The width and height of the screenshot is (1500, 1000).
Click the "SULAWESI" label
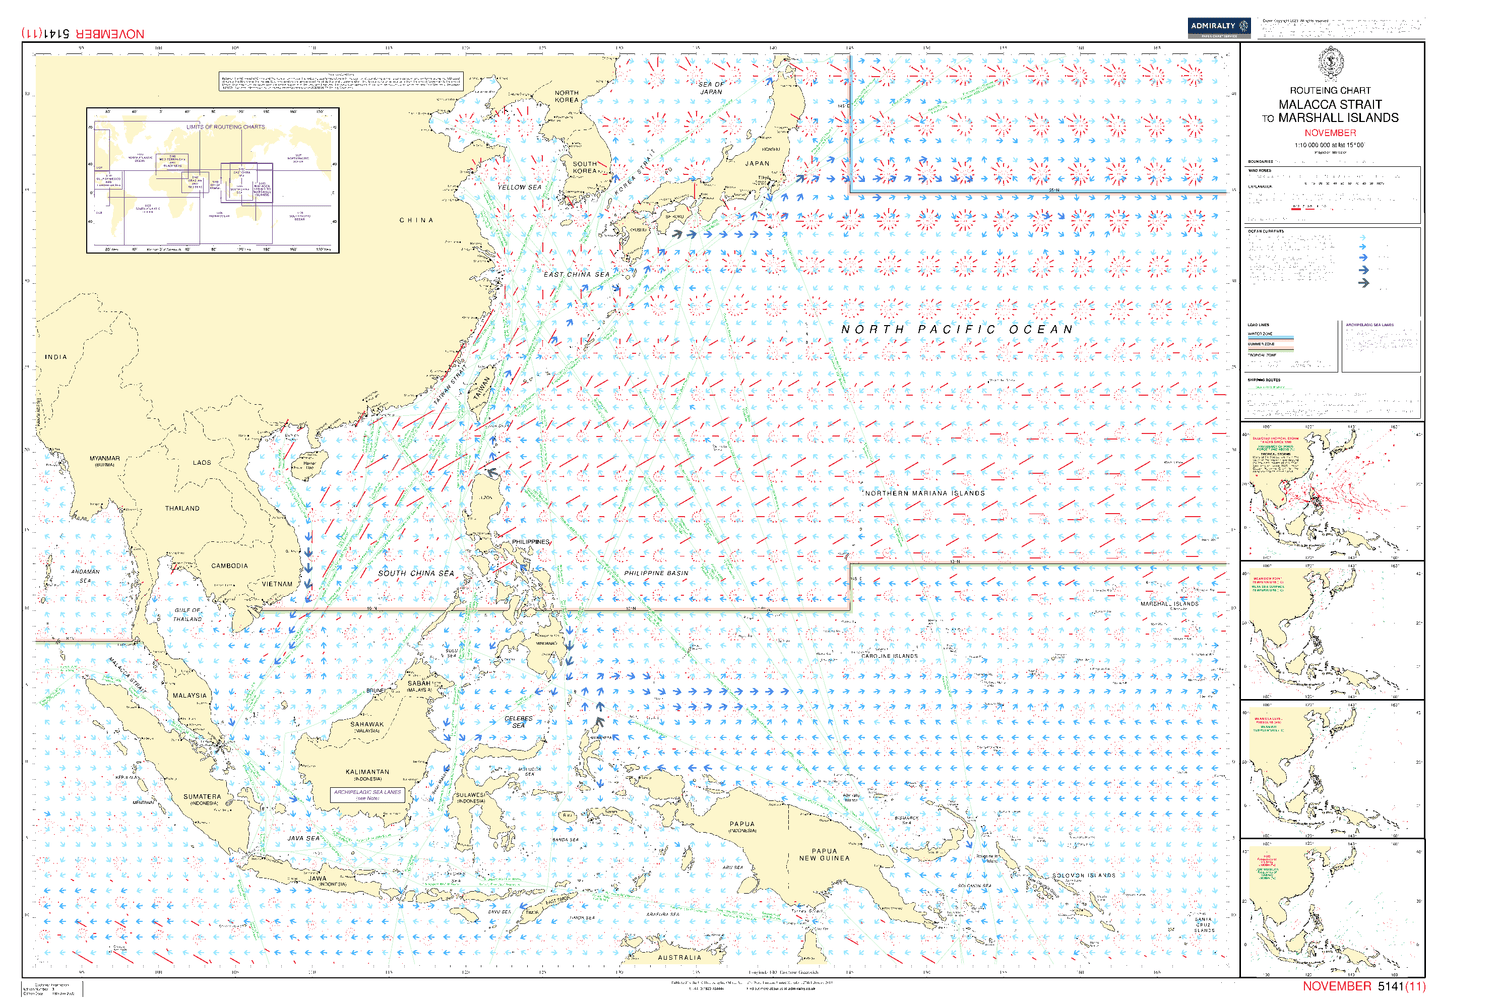tap(470, 796)
